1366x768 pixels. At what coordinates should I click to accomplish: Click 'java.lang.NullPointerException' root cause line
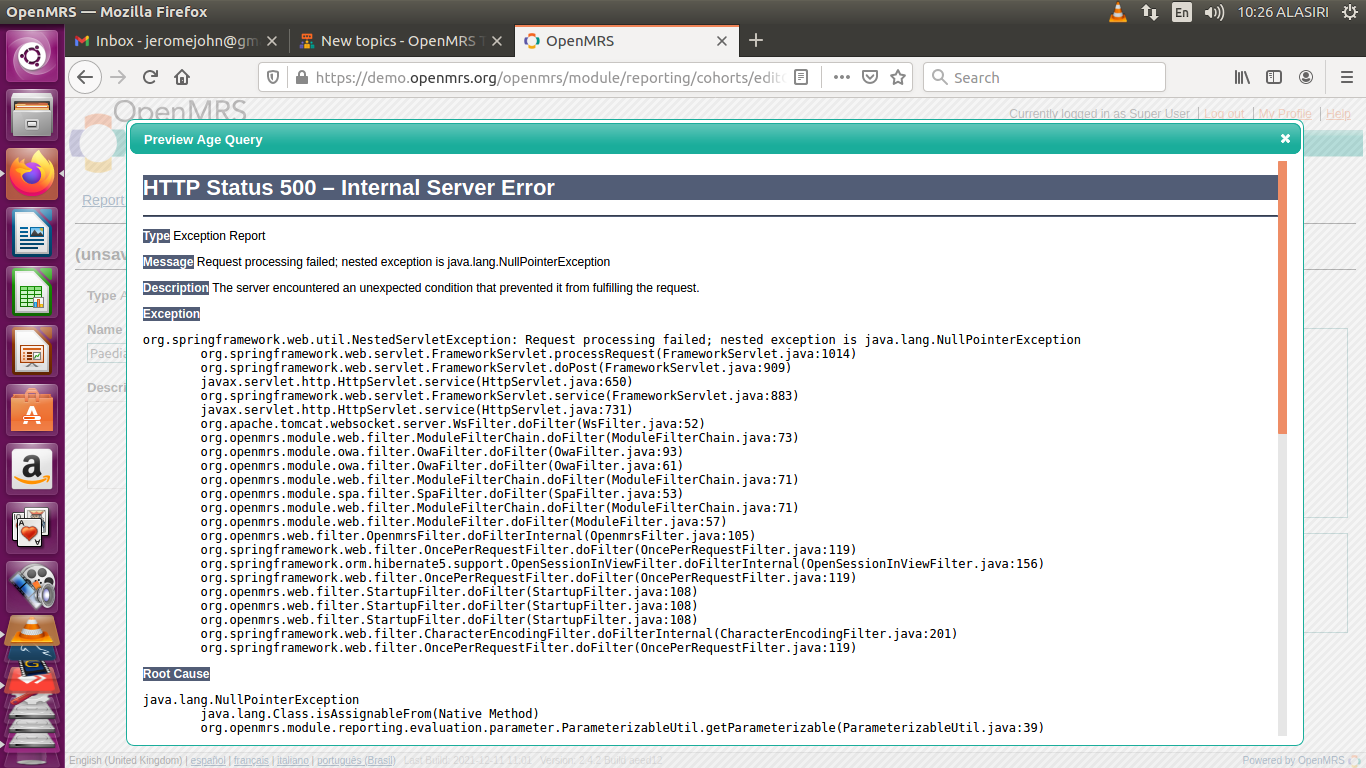pos(251,700)
